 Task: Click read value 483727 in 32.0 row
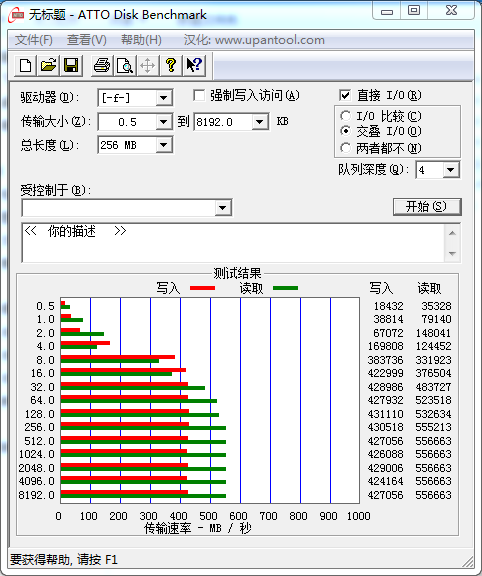tap(434, 387)
